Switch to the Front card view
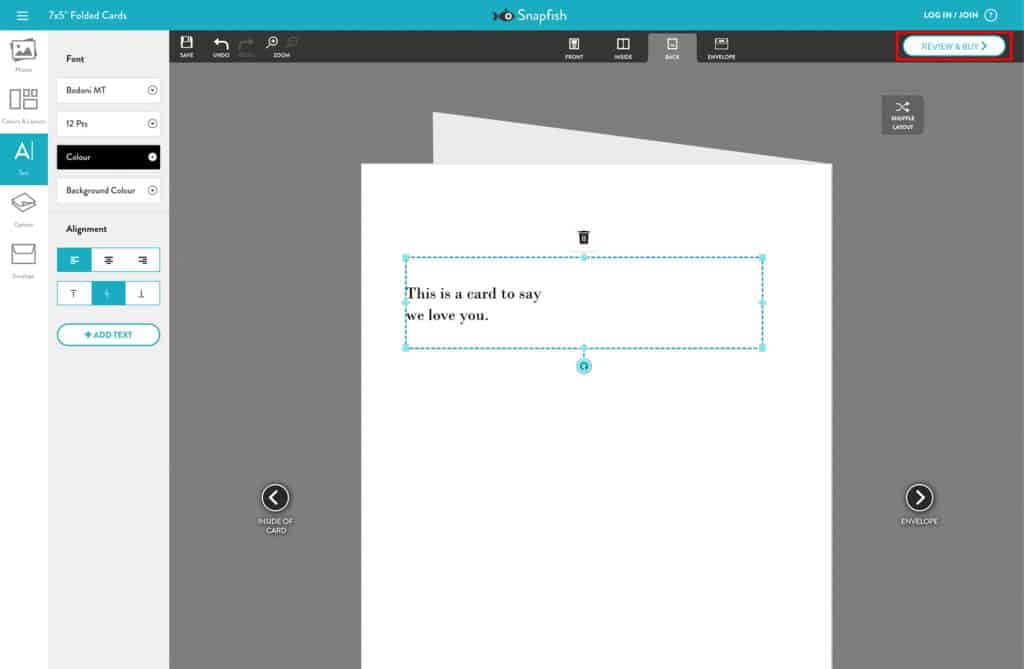1024x669 pixels. 574,47
